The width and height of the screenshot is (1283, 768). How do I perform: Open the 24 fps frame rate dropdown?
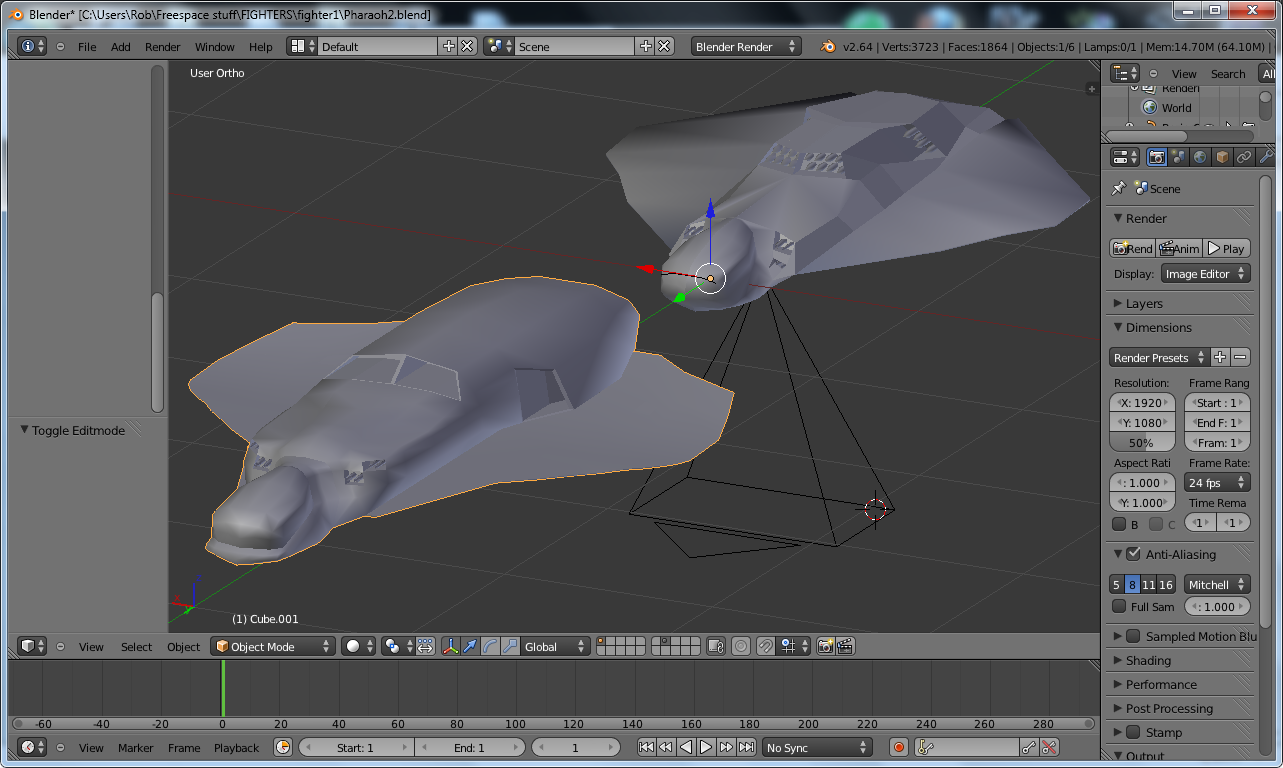click(1217, 482)
